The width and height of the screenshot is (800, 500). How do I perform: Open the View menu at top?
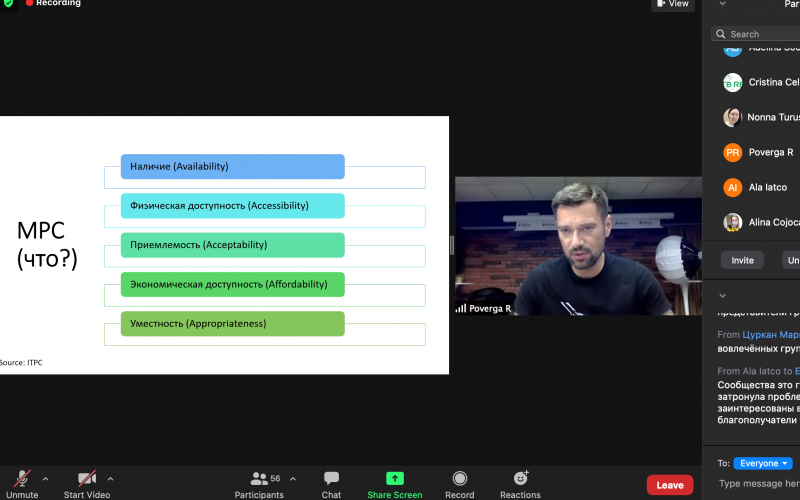673,4
